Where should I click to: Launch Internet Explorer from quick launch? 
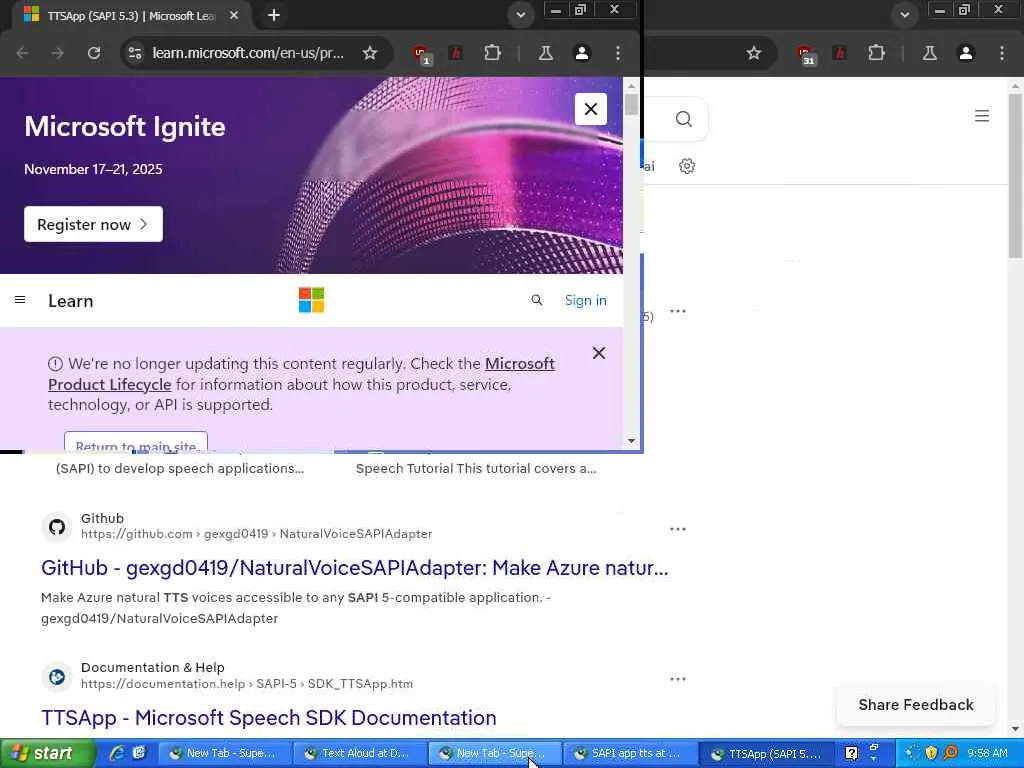tap(118, 753)
